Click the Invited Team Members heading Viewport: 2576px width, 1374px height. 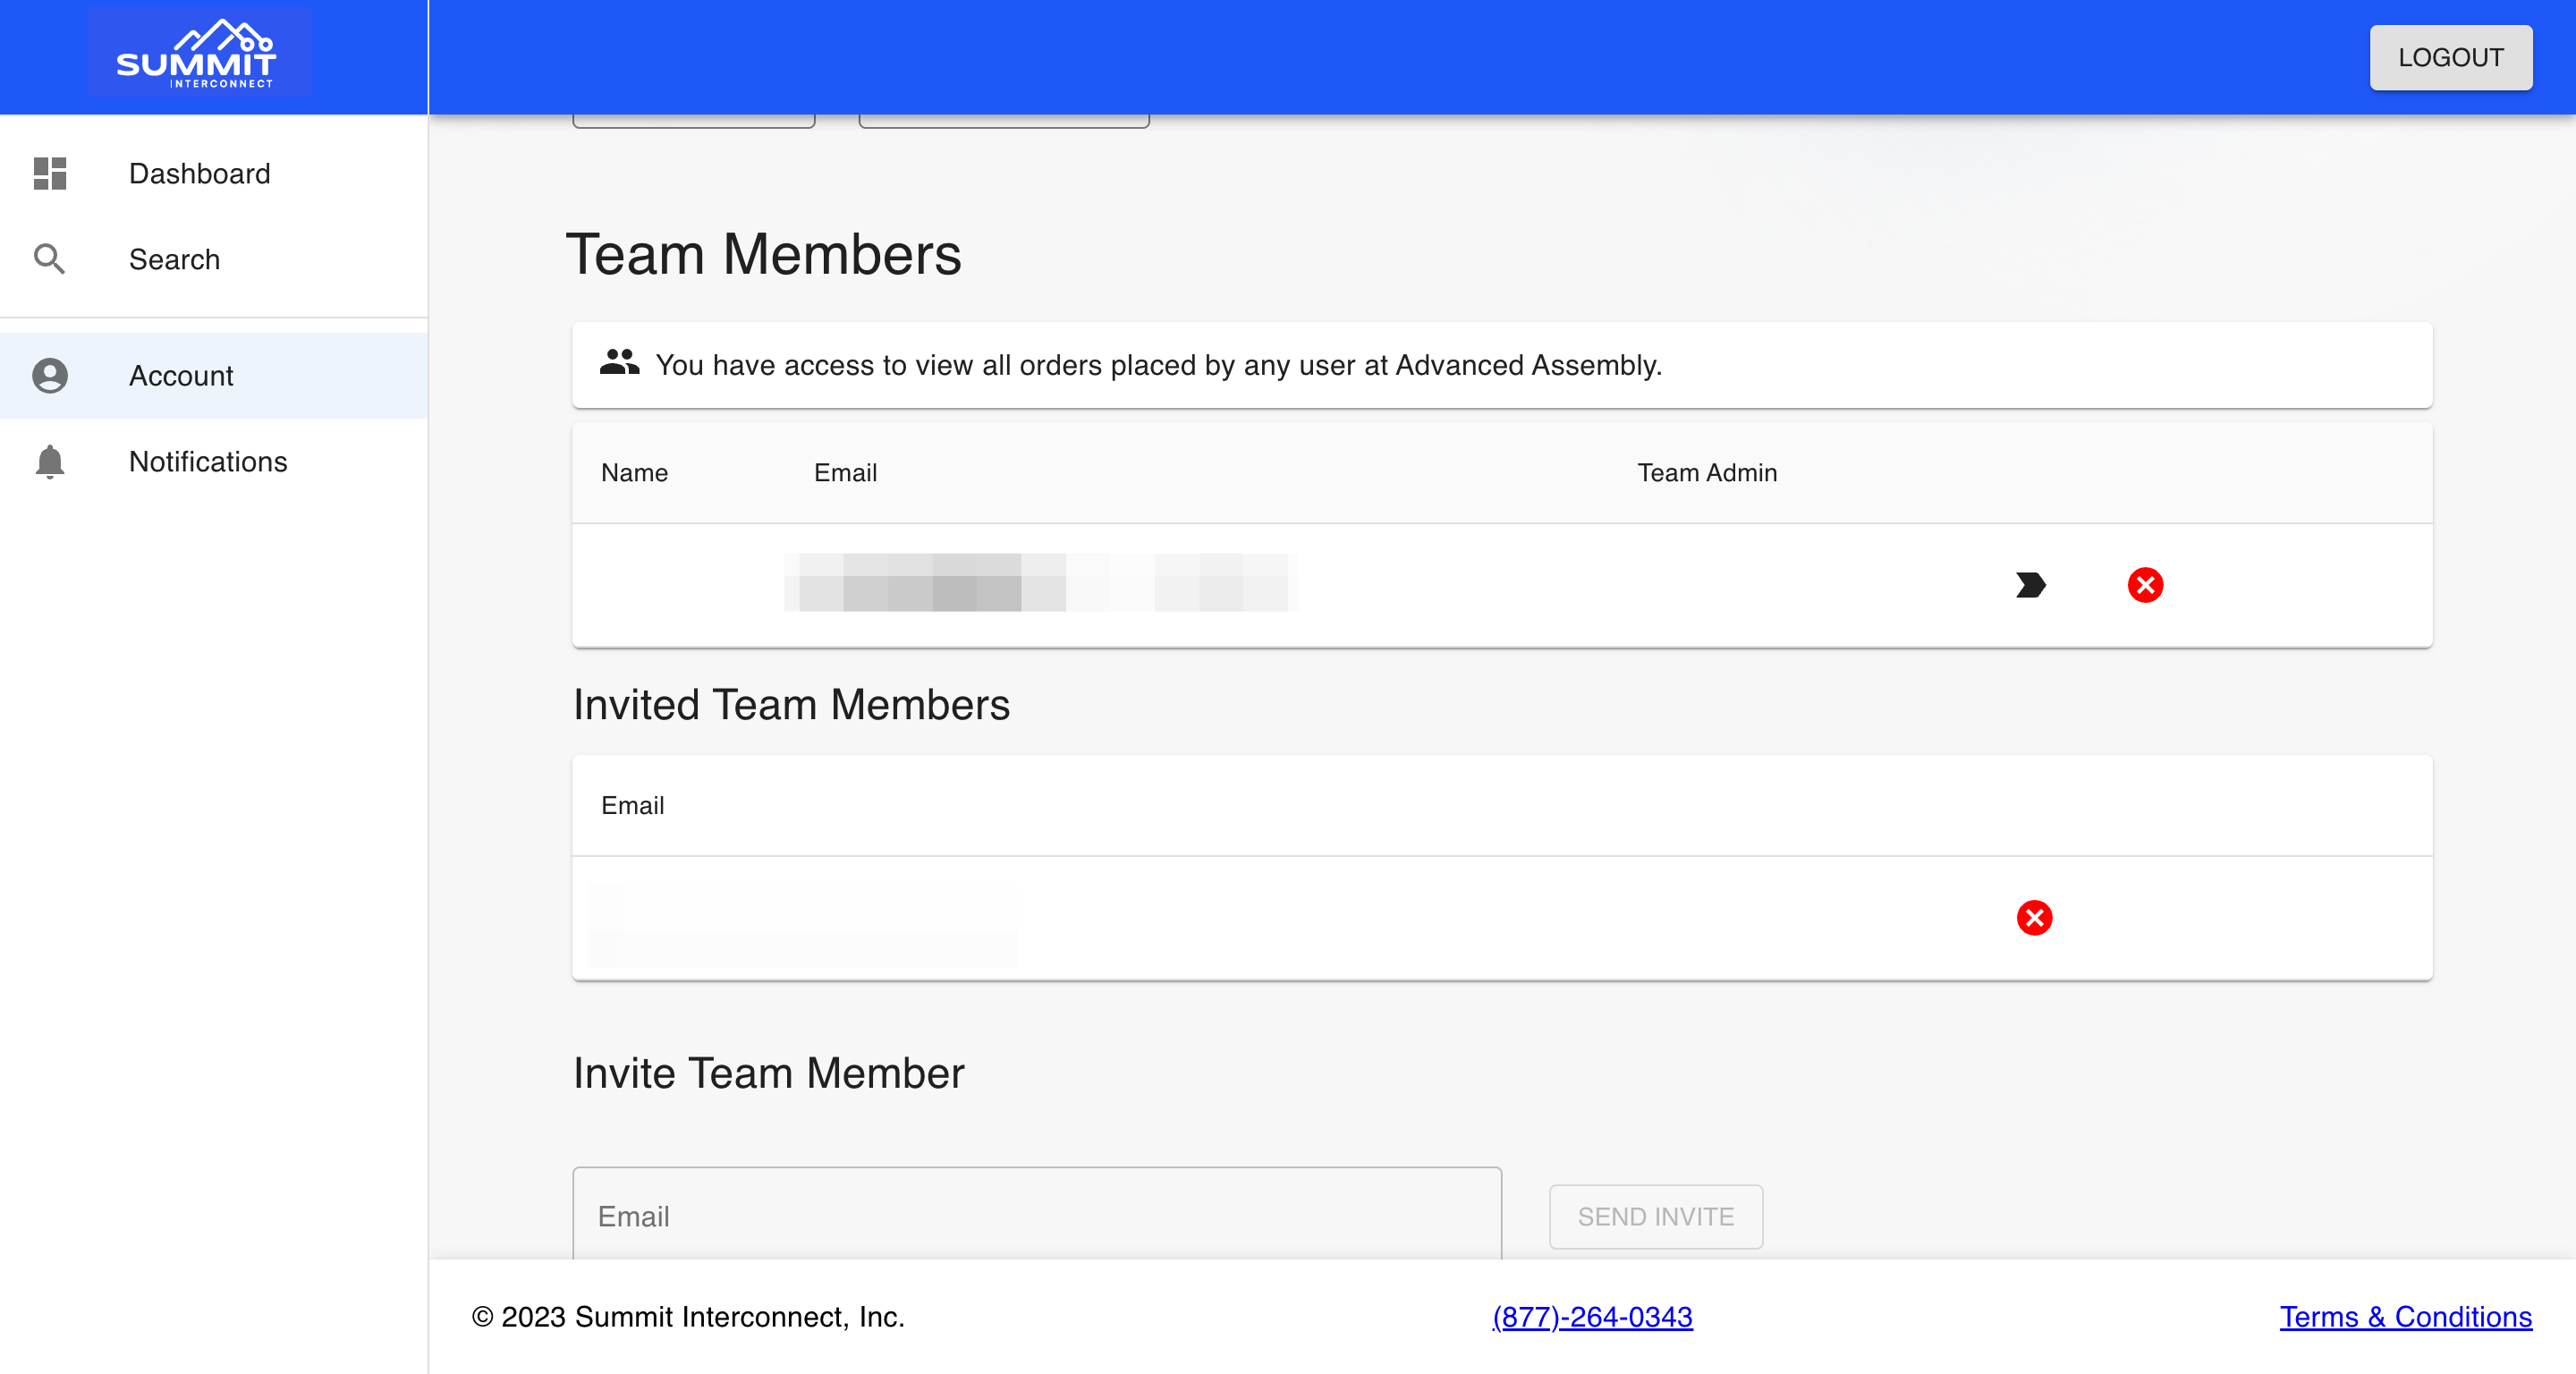tap(792, 705)
